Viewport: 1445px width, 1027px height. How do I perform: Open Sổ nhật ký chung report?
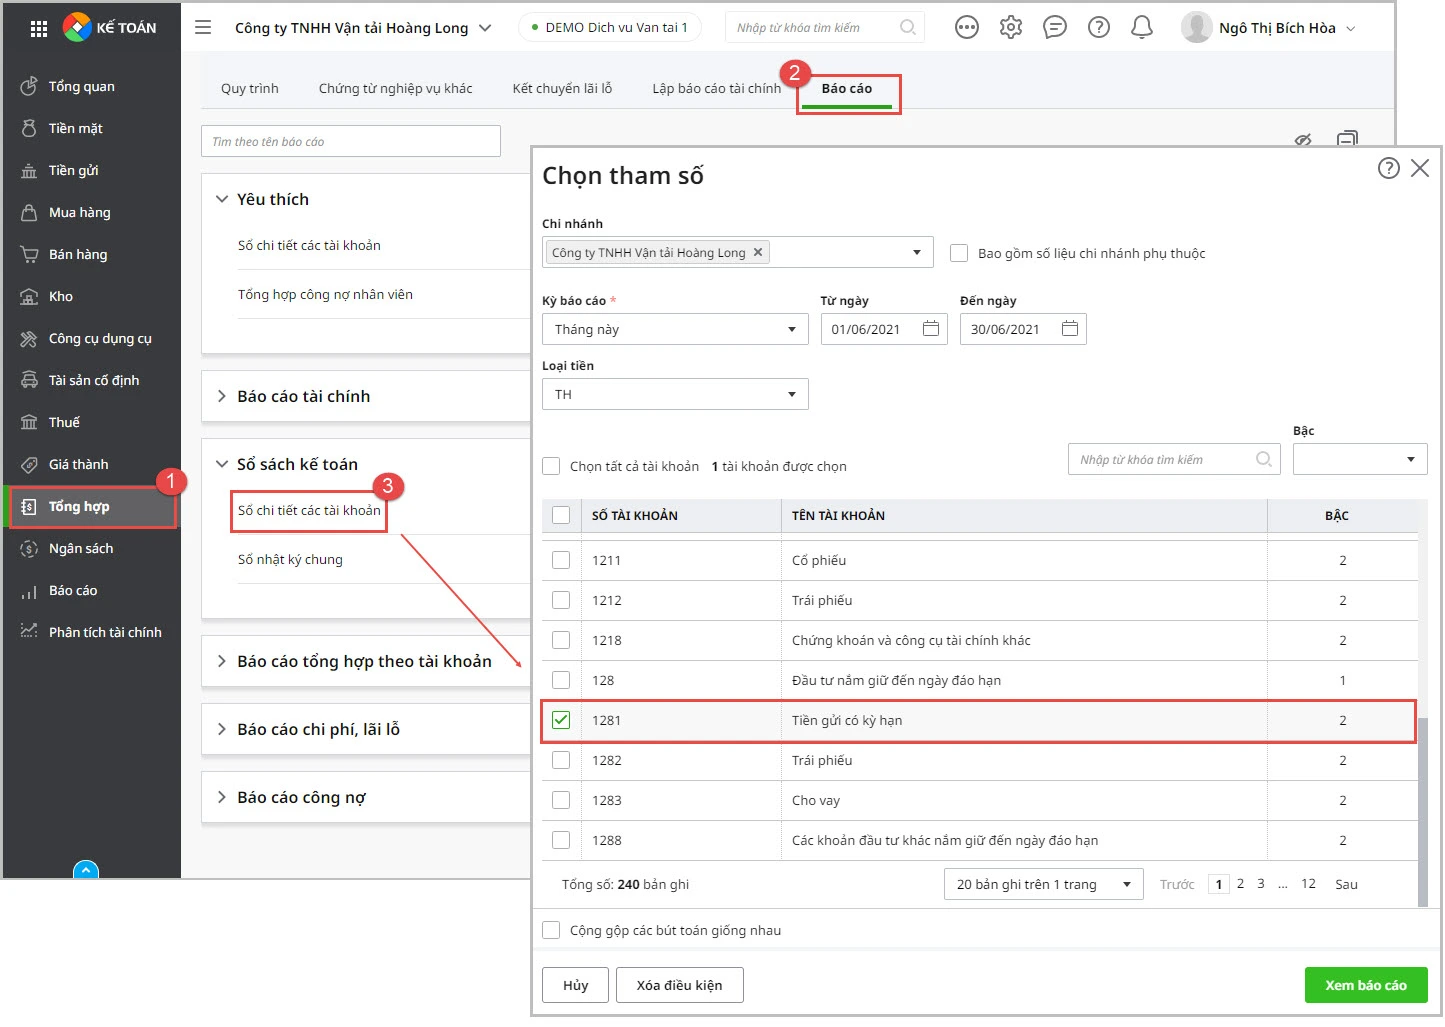(x=290, y=559)
